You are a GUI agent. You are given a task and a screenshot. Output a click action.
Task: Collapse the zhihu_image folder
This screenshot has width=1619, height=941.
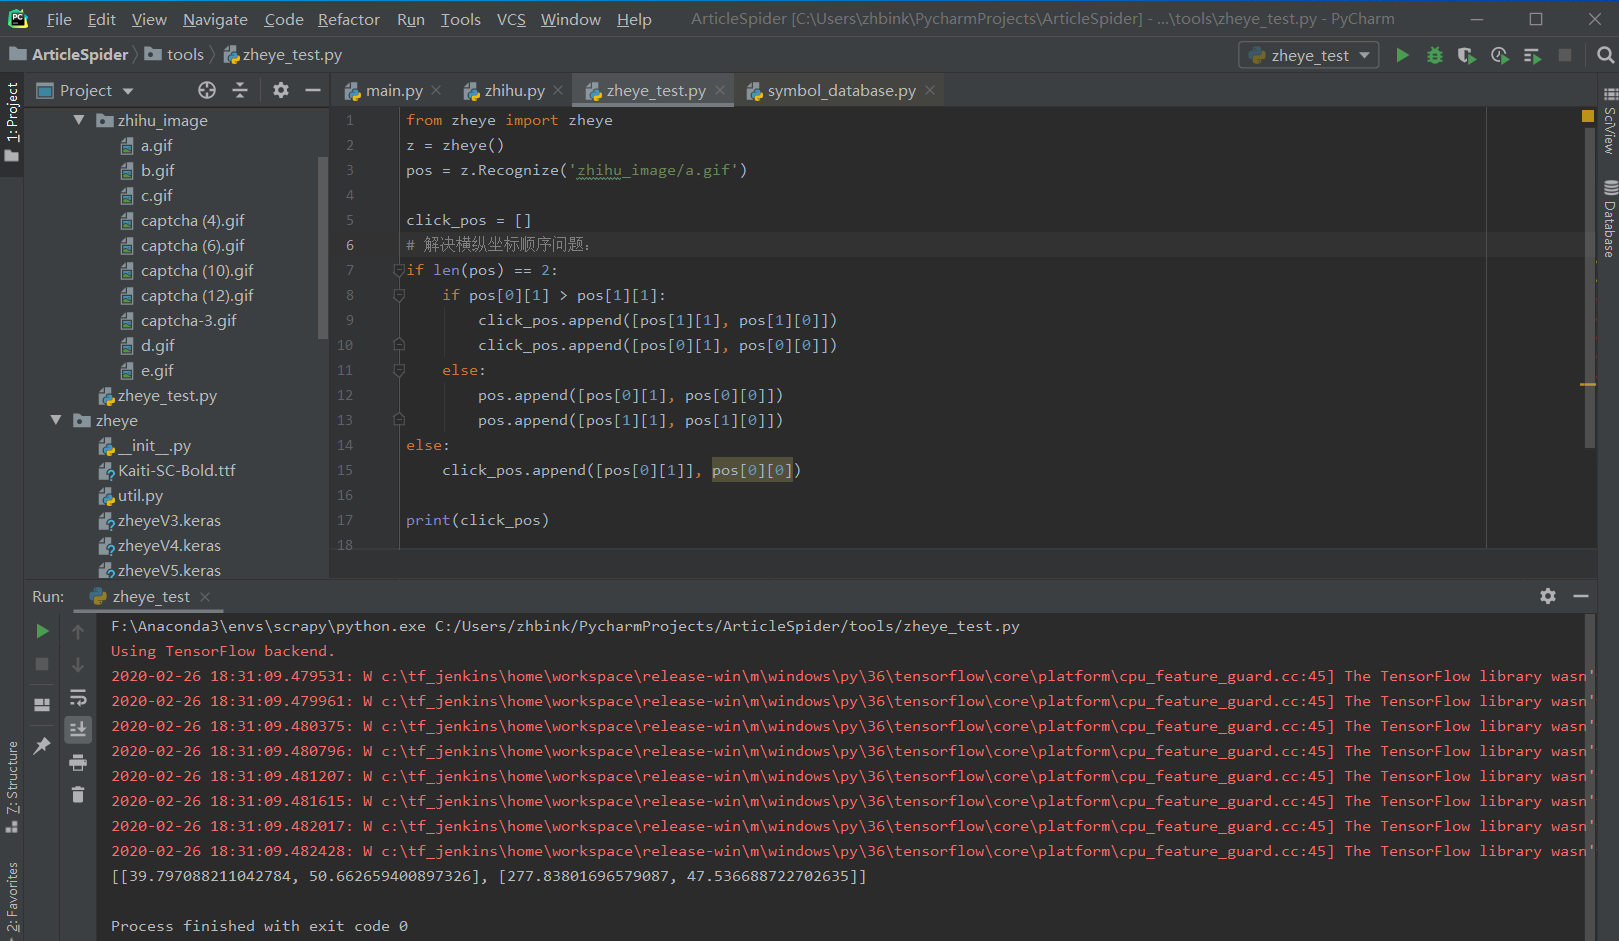coord(79,120)
